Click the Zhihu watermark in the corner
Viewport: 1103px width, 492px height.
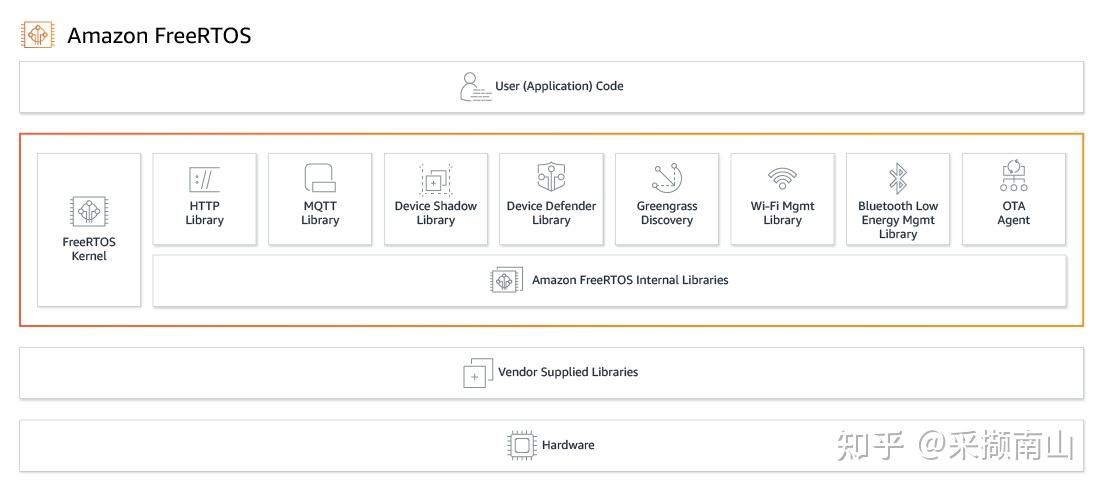coord(954,446)
